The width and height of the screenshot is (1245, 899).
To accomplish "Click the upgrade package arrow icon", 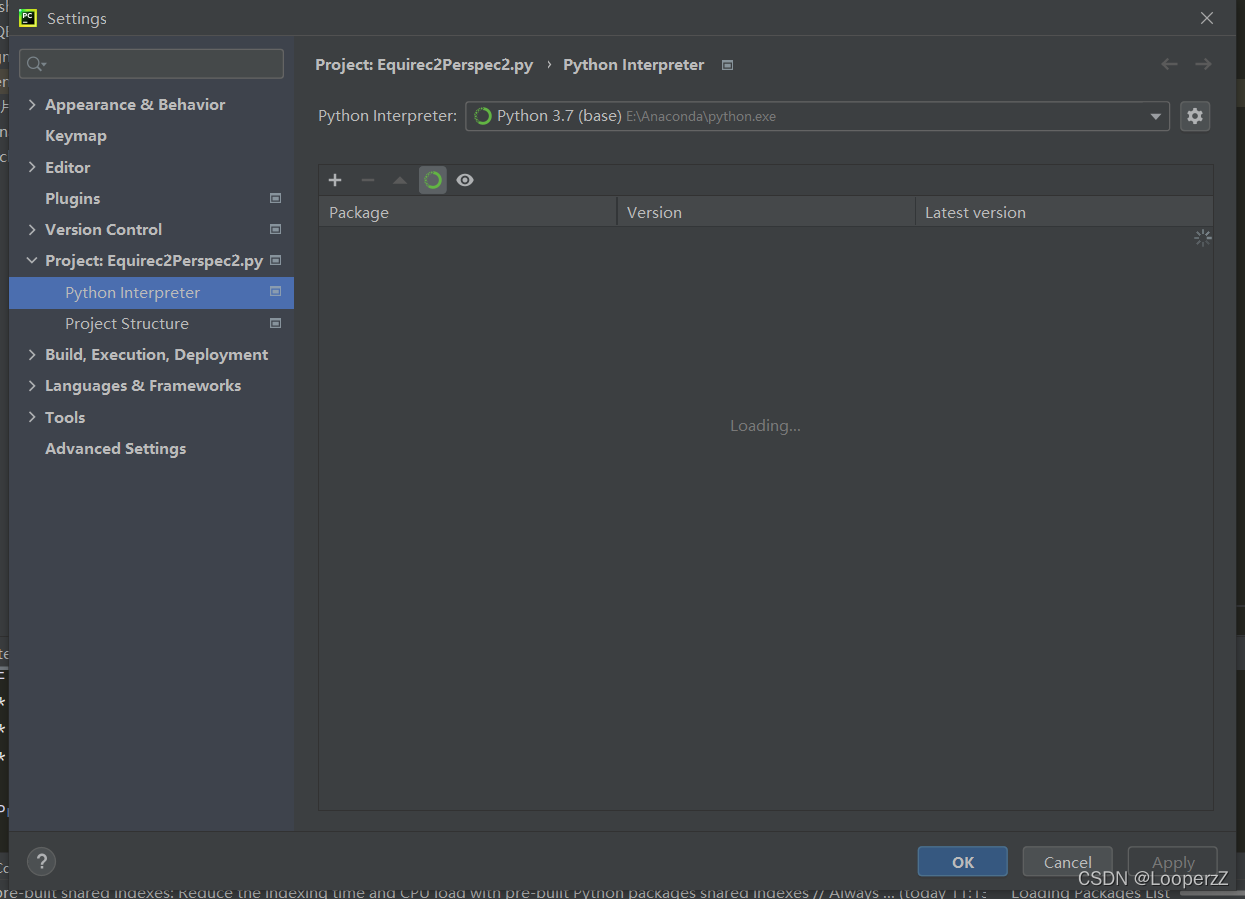I will pyautogui.click(x=400, y=180).
